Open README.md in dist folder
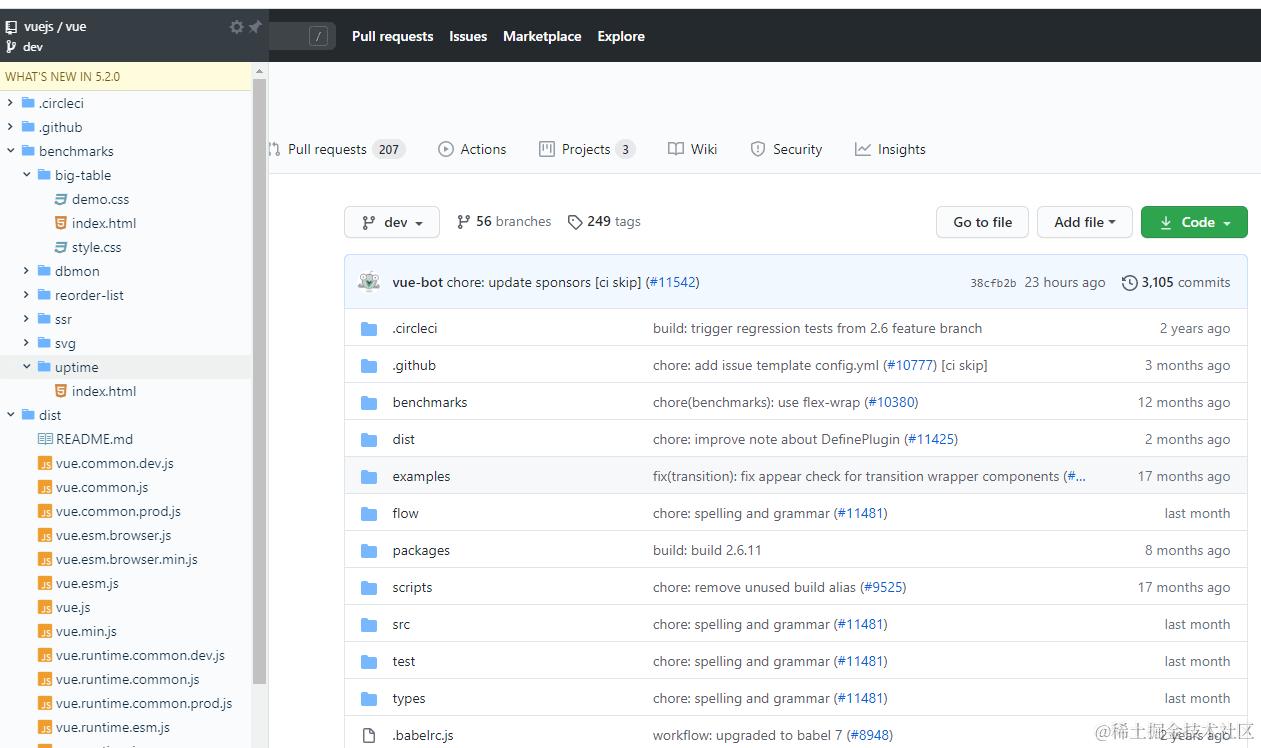The width and height of the screenshot is (1261, 748). point(94,439)
